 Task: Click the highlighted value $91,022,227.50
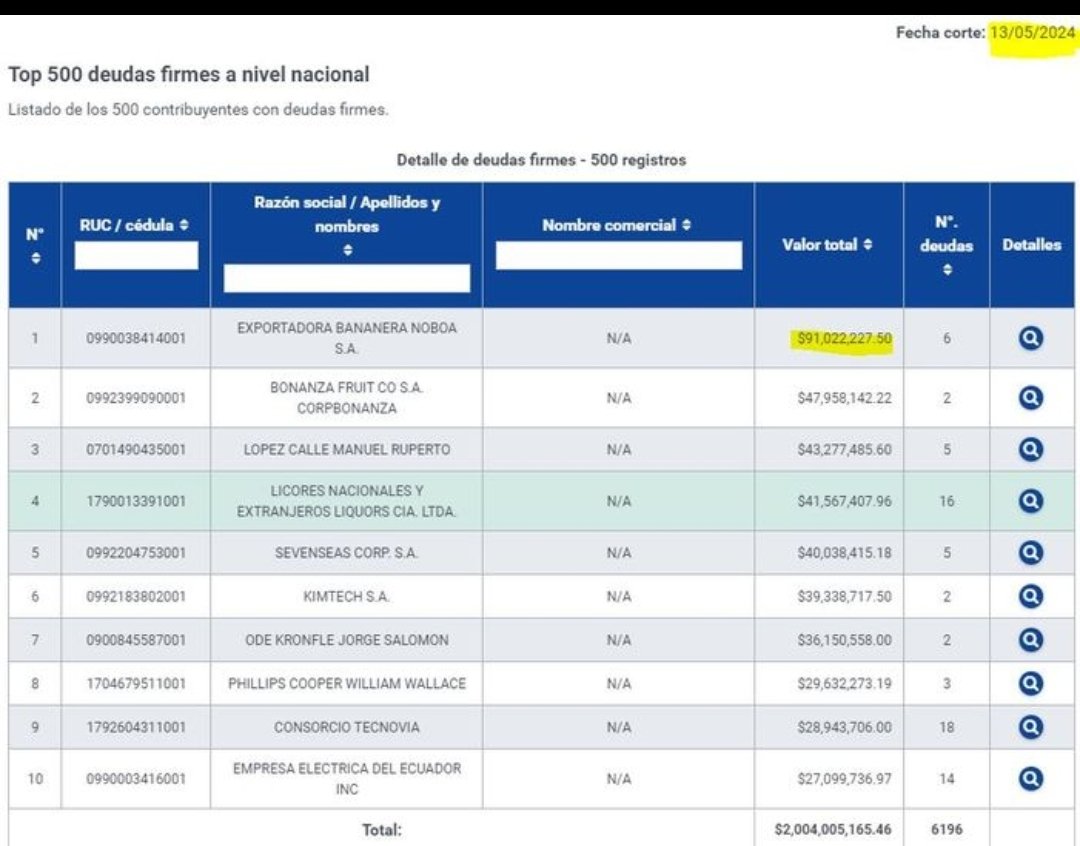click(x=844, y=338)
